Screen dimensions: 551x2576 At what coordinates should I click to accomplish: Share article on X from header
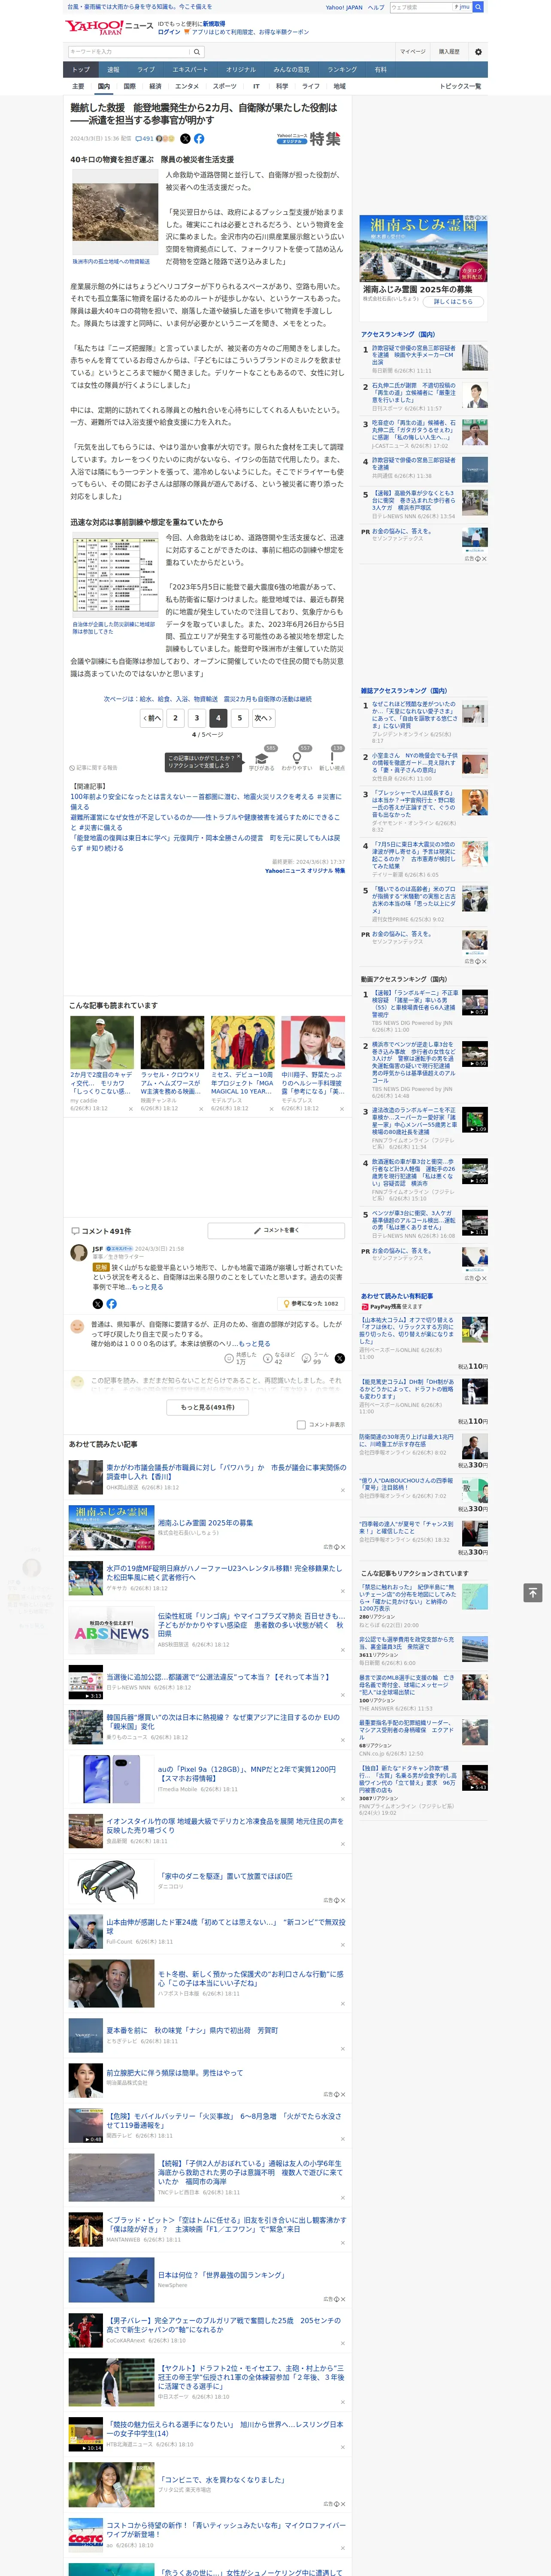(x=184, y=139)
